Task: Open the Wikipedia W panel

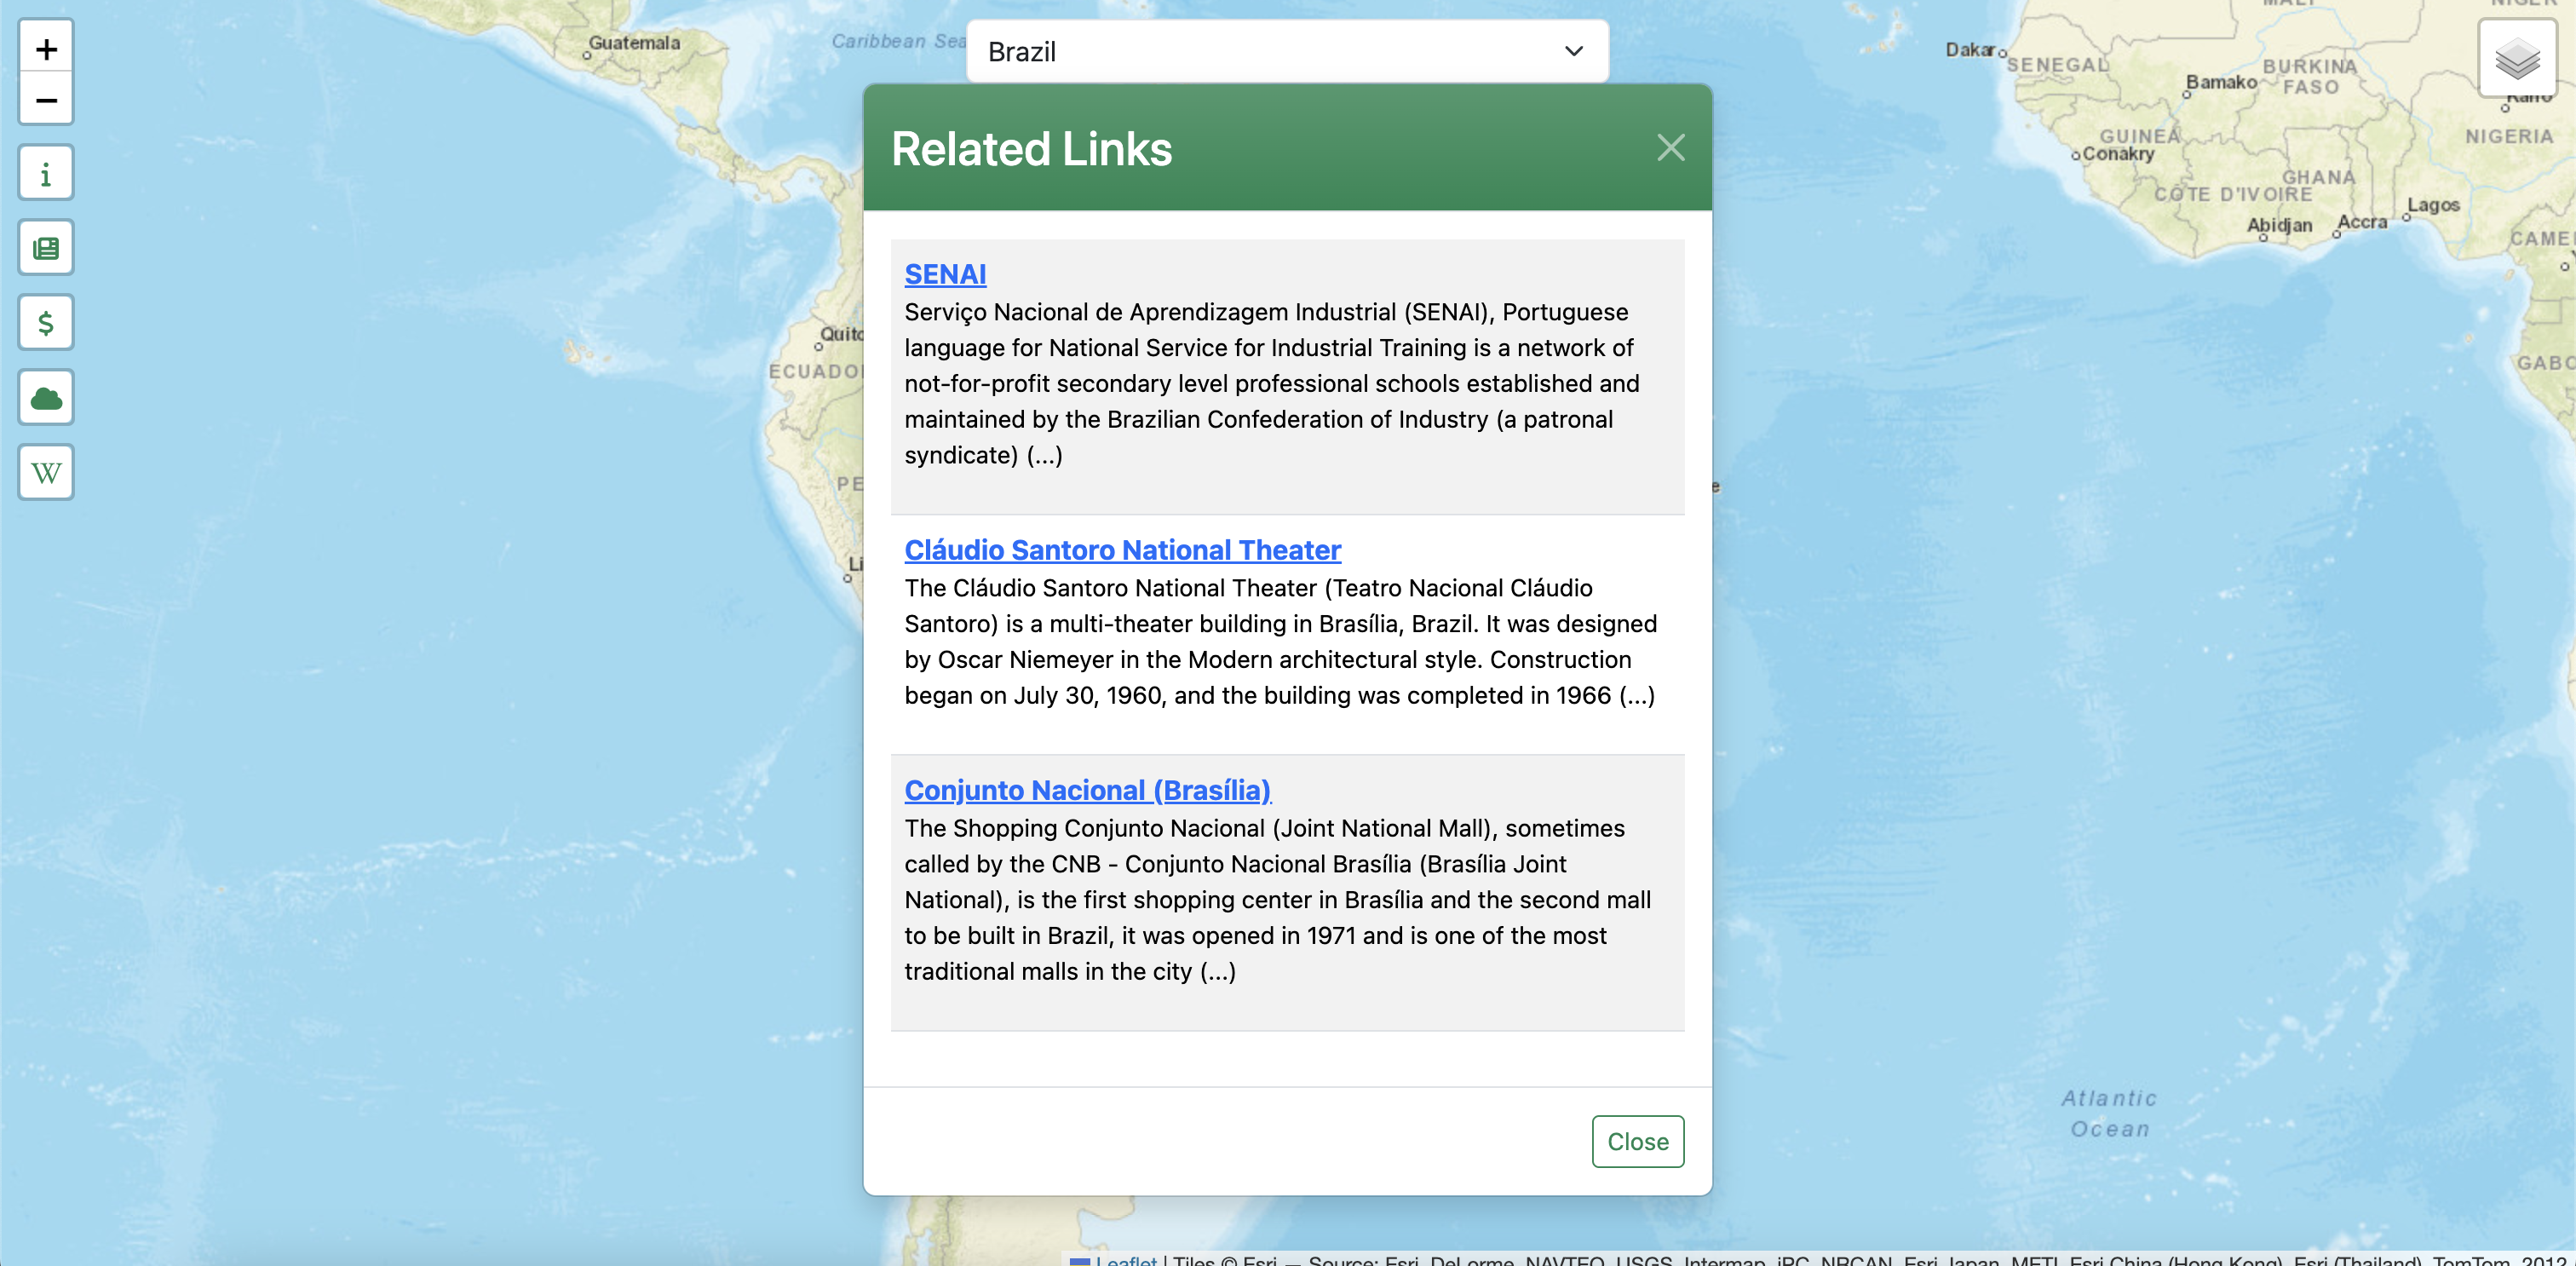Action: point(46,473)
